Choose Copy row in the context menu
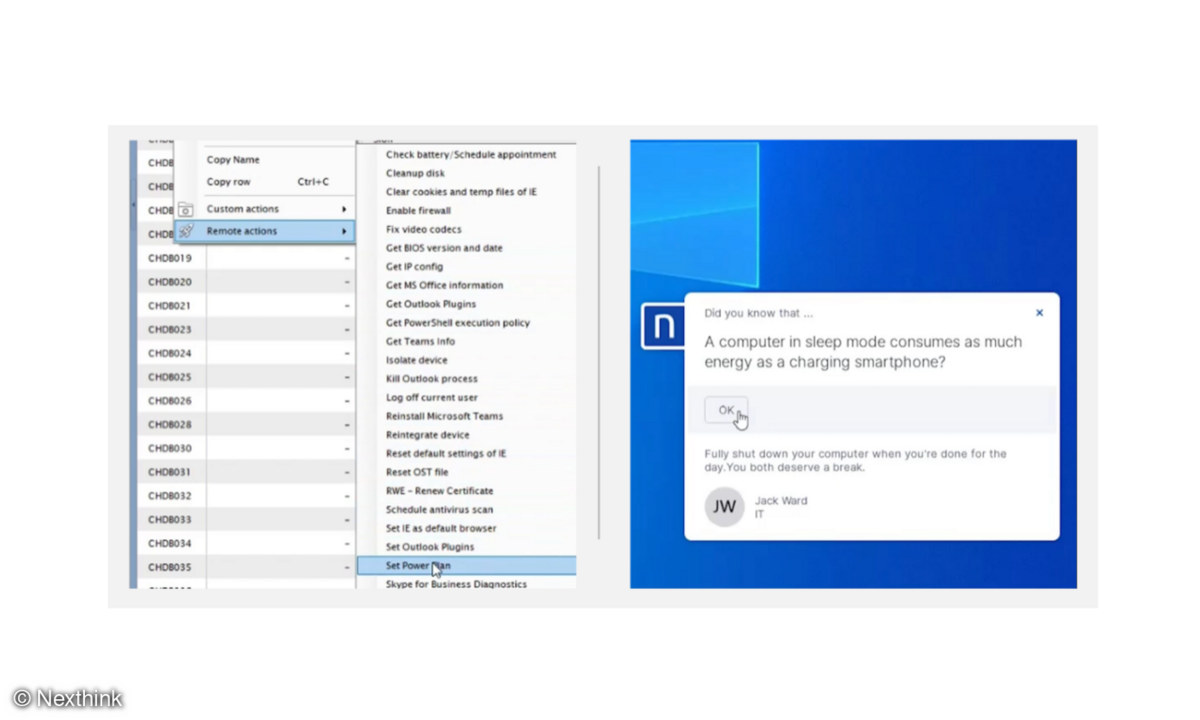This screenshot has width=1200, height=720. point(229,182)
